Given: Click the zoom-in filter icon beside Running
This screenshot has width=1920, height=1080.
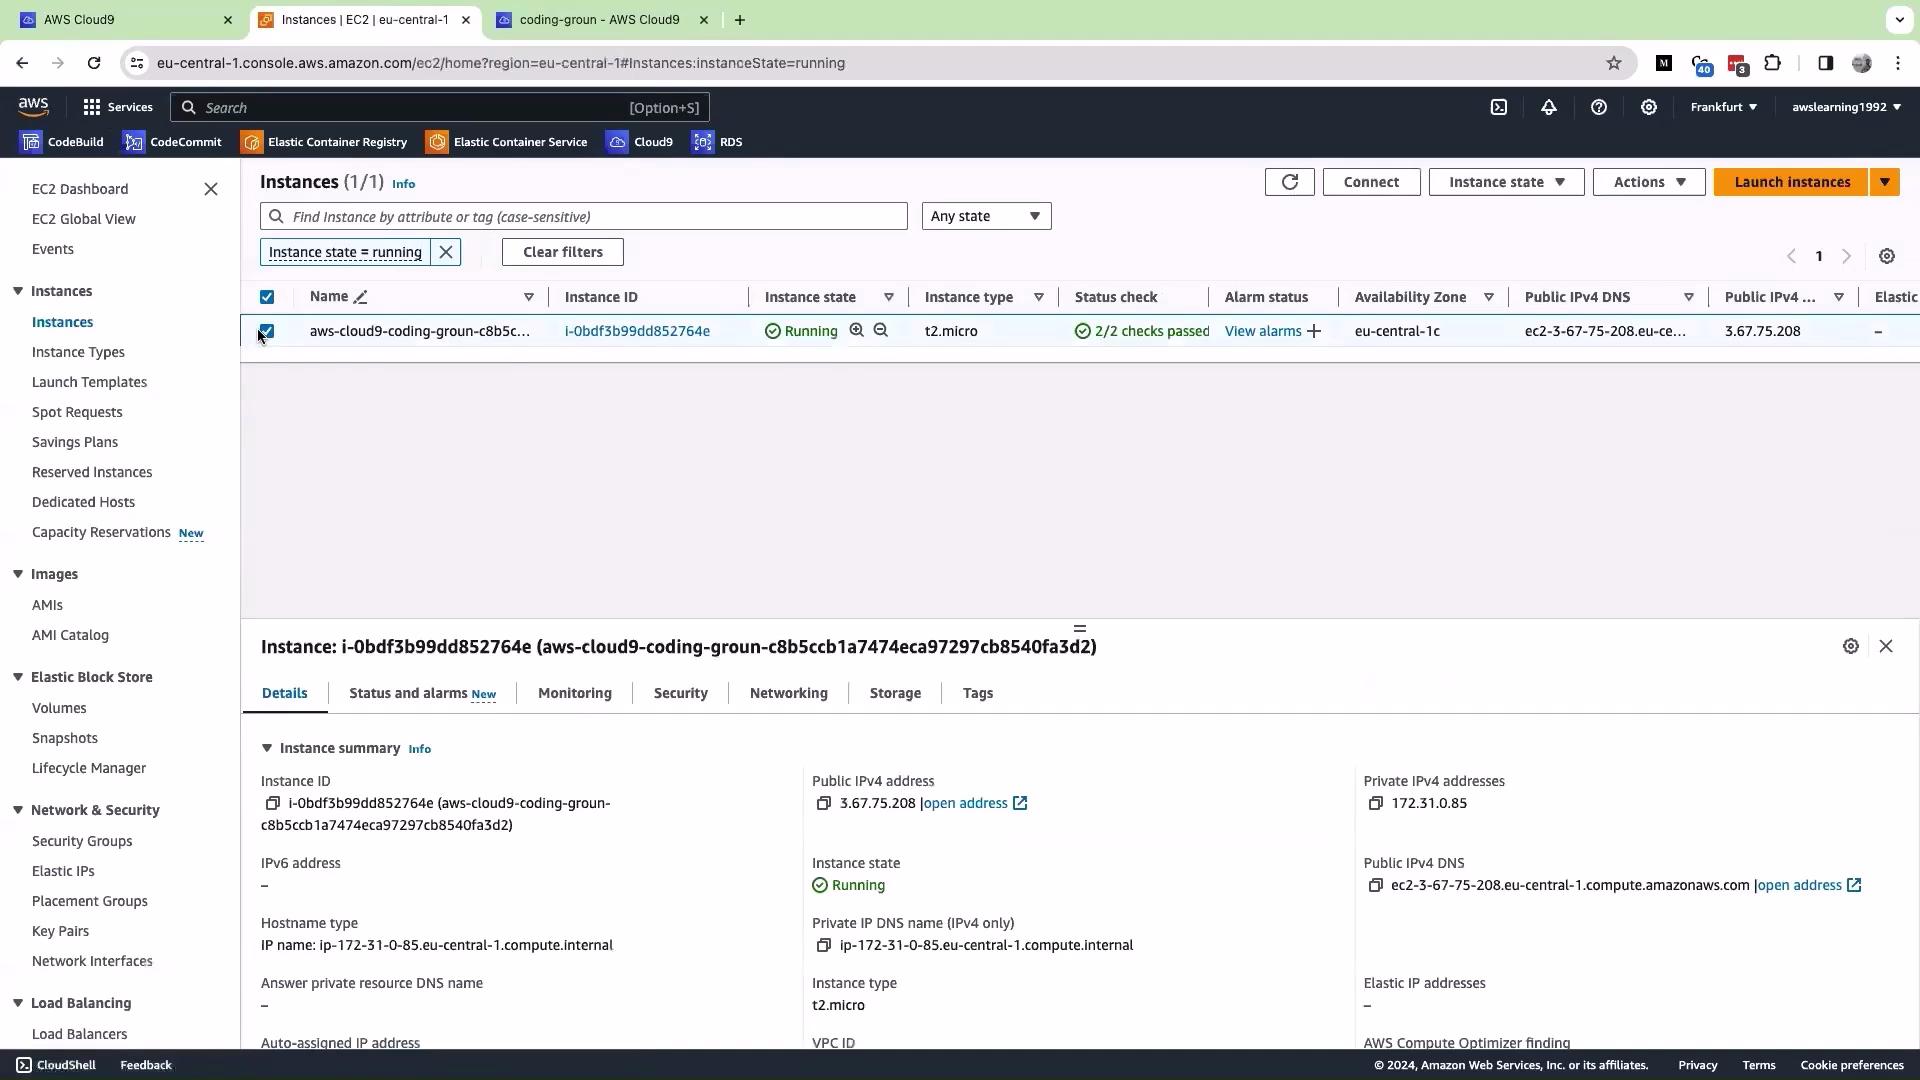Looking at the screenshot, I should click(857, 330).
